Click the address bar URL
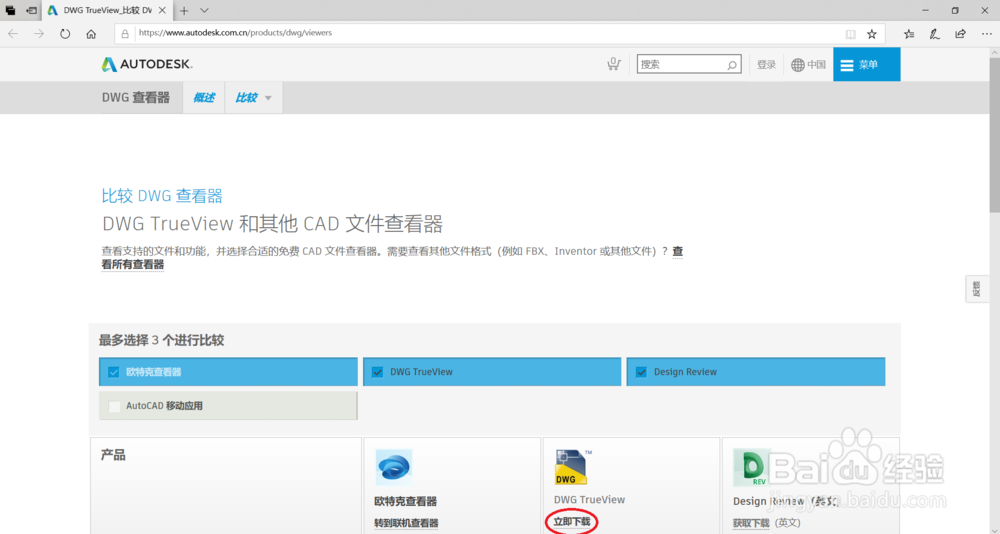Image resolution: width=1000 pixels, height=534 pixels. [235, 33]
